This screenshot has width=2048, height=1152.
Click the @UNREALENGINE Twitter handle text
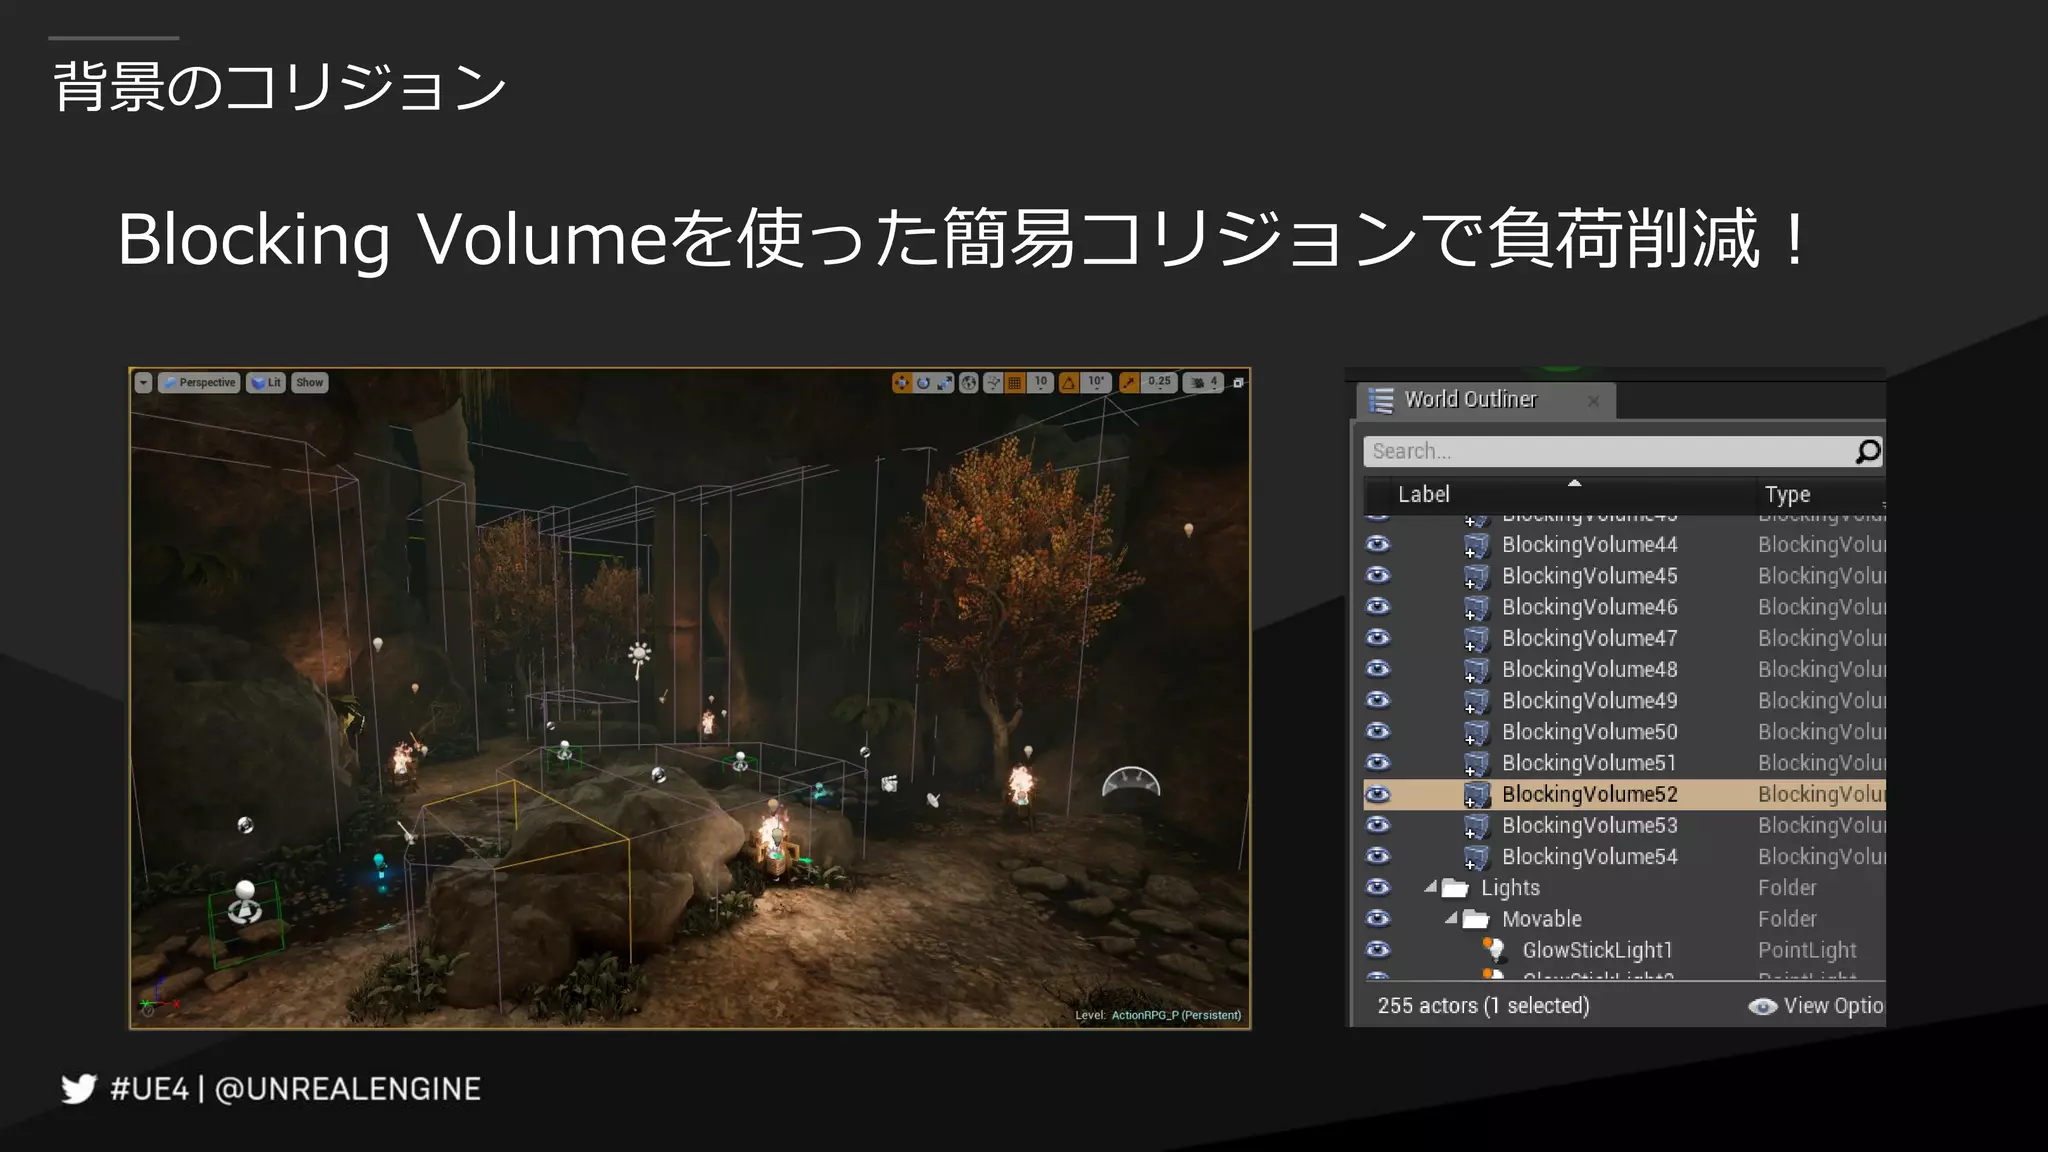coord(348,1089)
